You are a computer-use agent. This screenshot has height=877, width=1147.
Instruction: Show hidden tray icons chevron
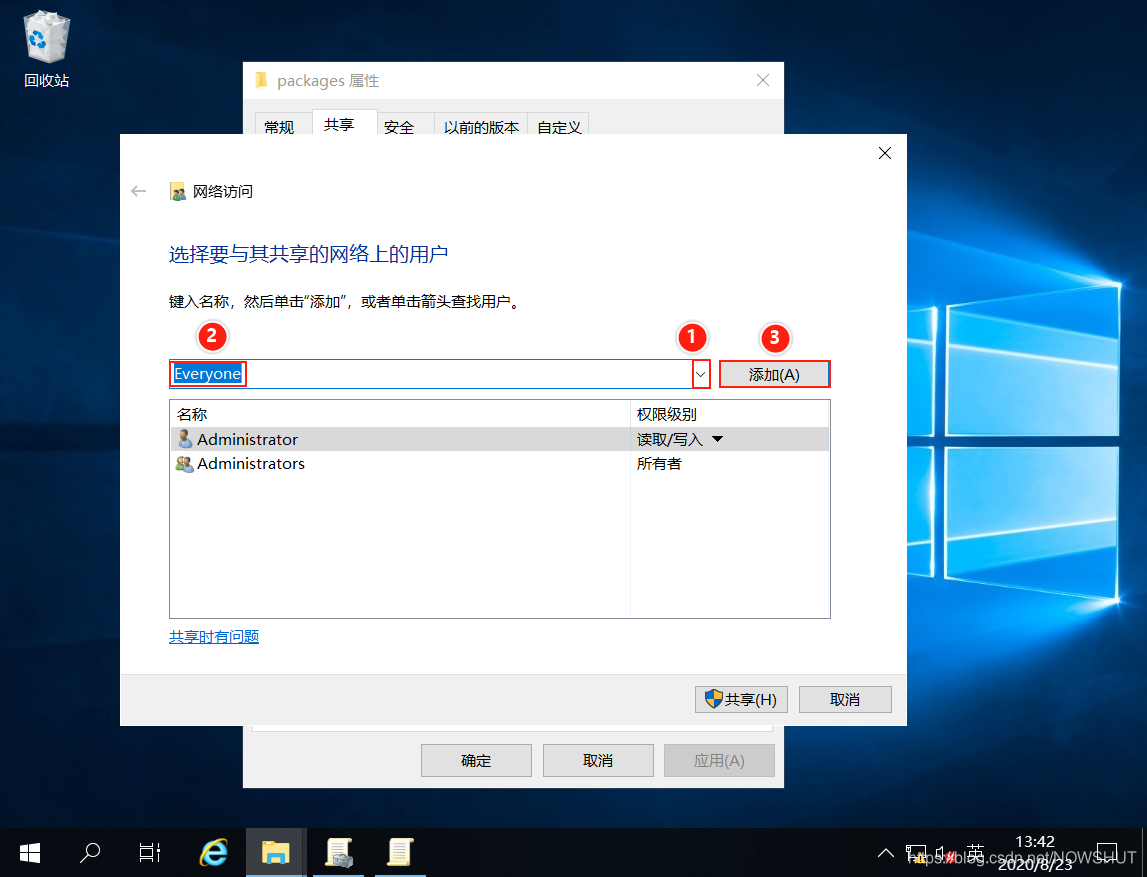pyautogui.click(x=886, y=853)
